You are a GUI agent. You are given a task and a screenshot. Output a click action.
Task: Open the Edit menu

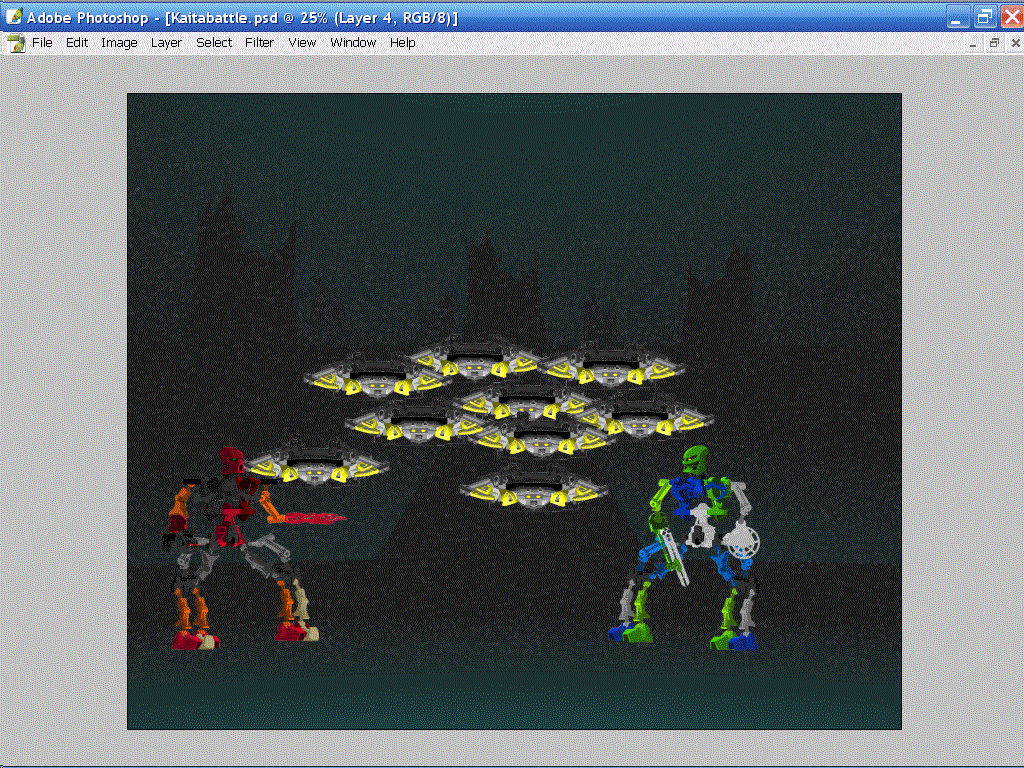pos(76,43)
